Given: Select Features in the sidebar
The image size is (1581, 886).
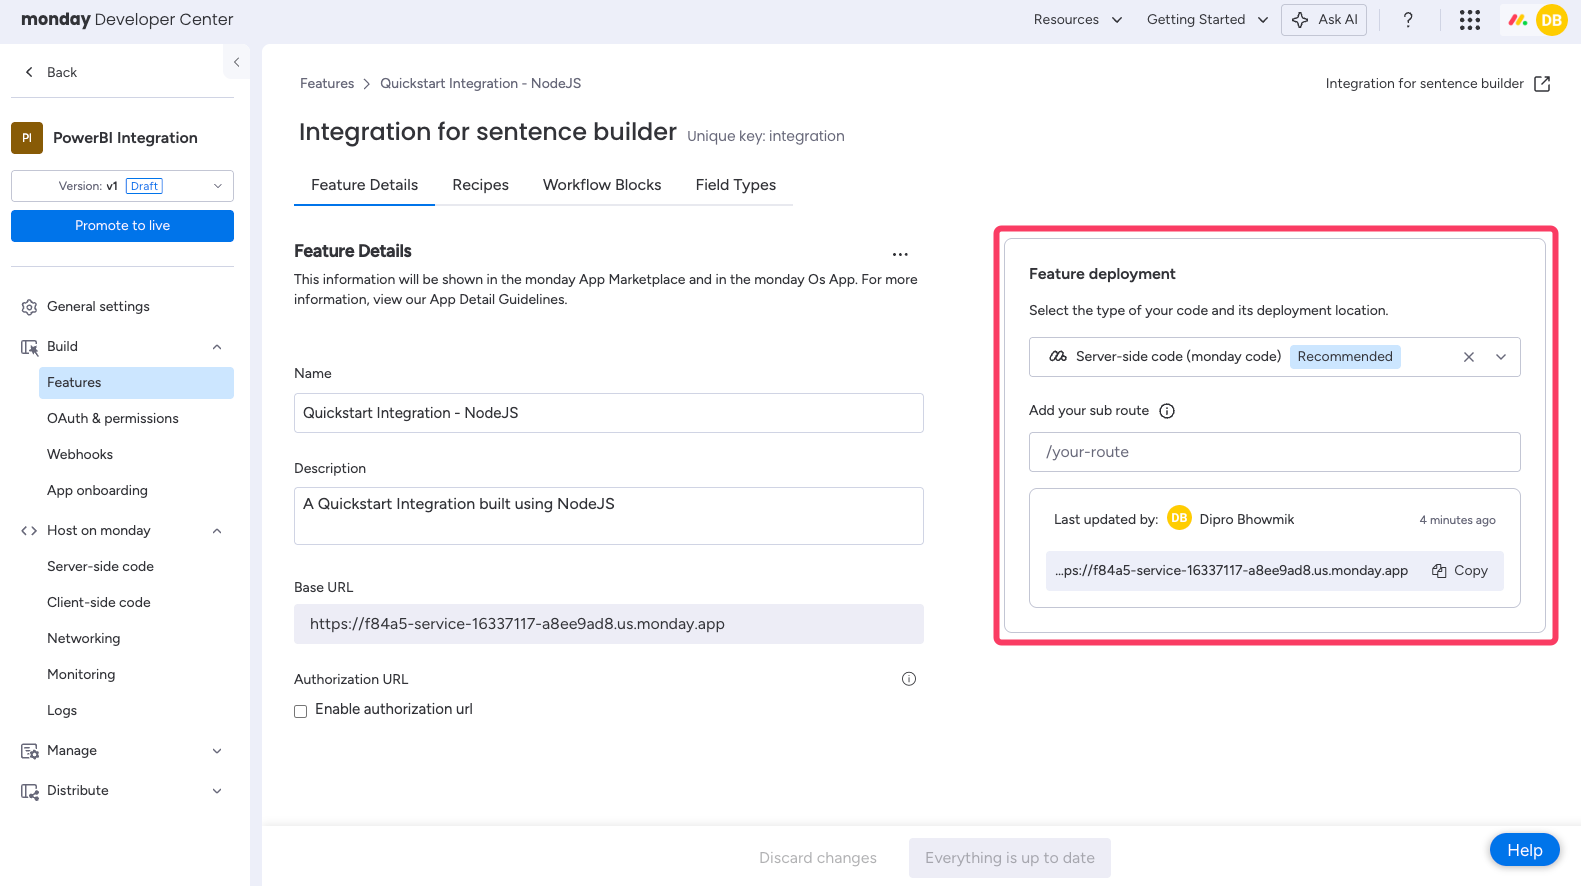Looking at the screenshot, I should (136, 383).
